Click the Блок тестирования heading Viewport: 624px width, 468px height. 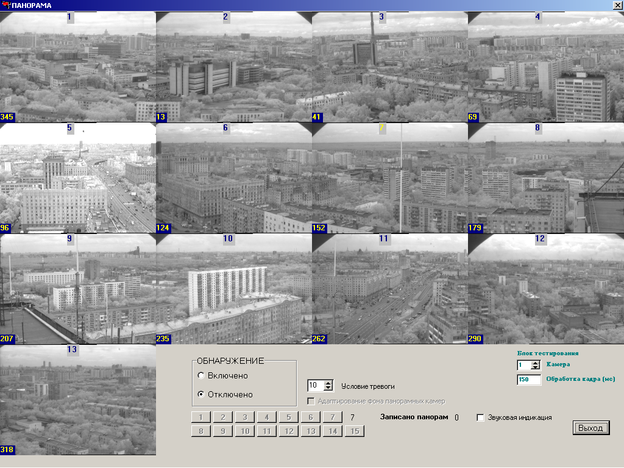(548, 353)
